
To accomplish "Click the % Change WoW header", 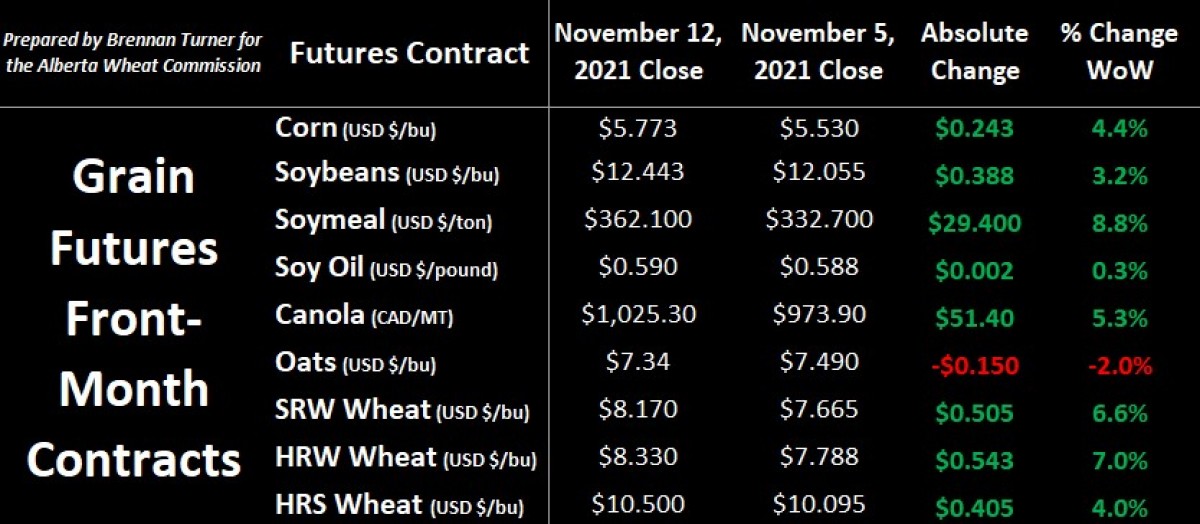I will tap(1119, 52).
